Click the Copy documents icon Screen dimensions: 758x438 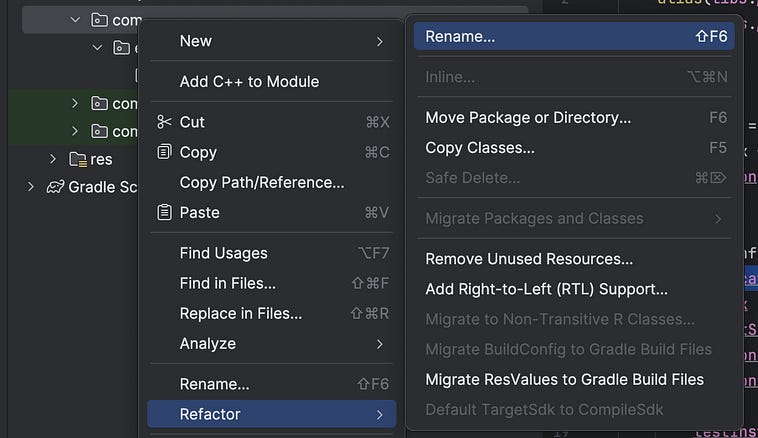164,152
